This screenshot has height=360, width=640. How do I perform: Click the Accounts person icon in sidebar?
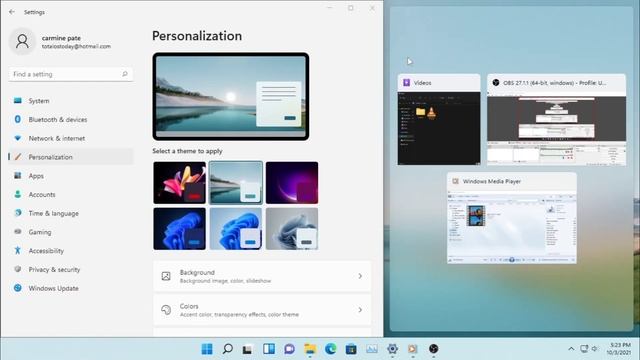pos(18,194)
